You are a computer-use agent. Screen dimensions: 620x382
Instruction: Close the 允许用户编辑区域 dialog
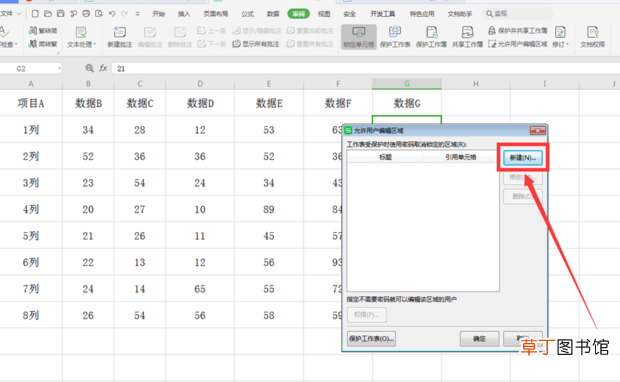point(537,130)
